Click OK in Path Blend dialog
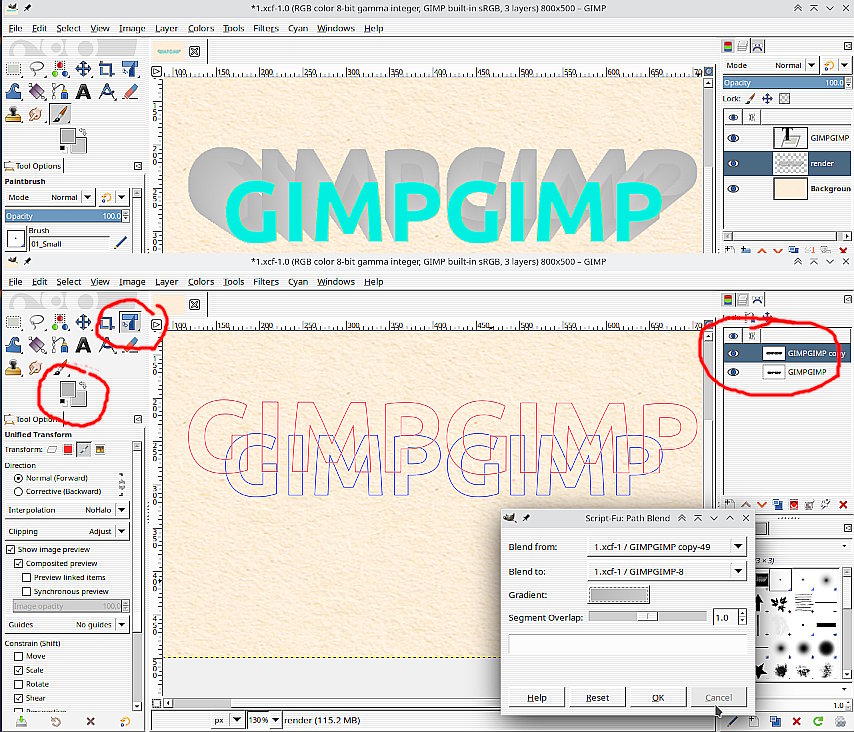 pos(658,698)
